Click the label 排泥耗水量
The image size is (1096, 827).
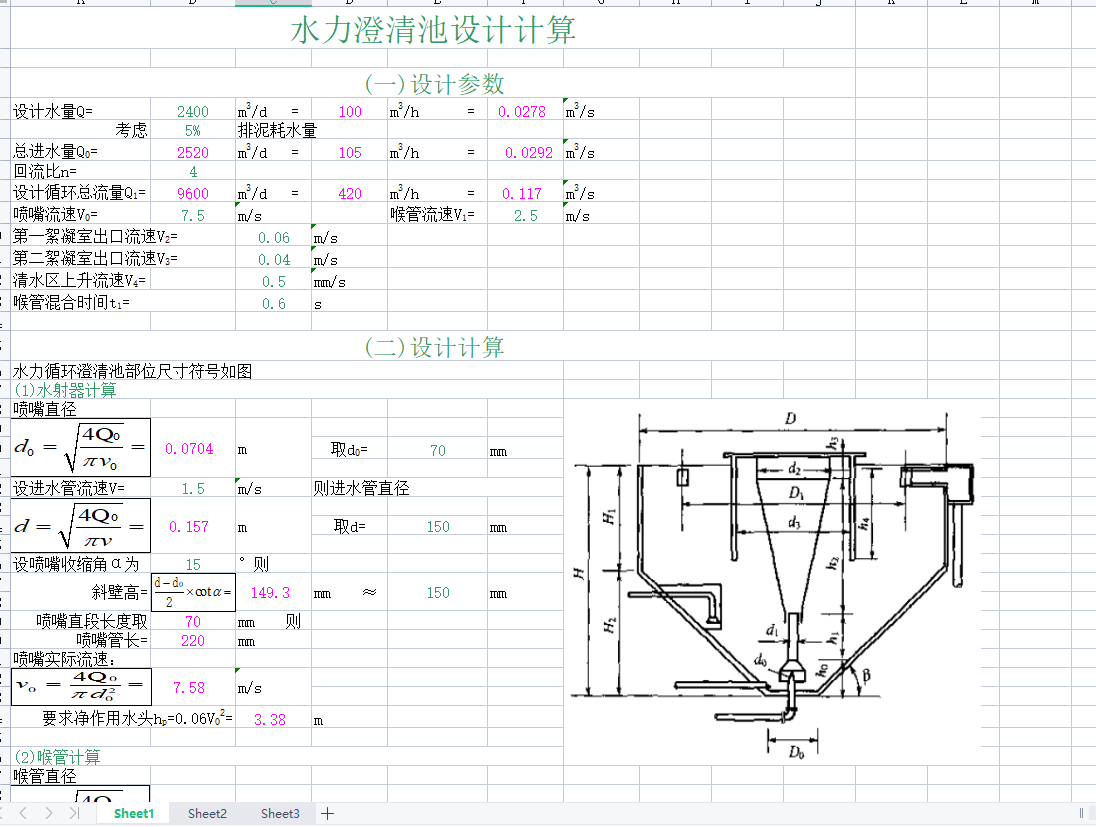pyautogui.click(x=277, y=131)
